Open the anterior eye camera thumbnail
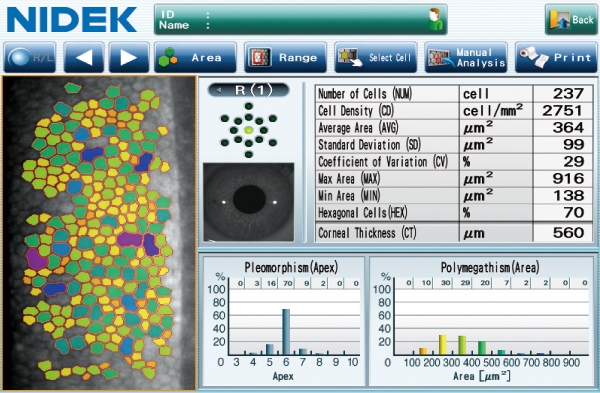 [249, 202]
